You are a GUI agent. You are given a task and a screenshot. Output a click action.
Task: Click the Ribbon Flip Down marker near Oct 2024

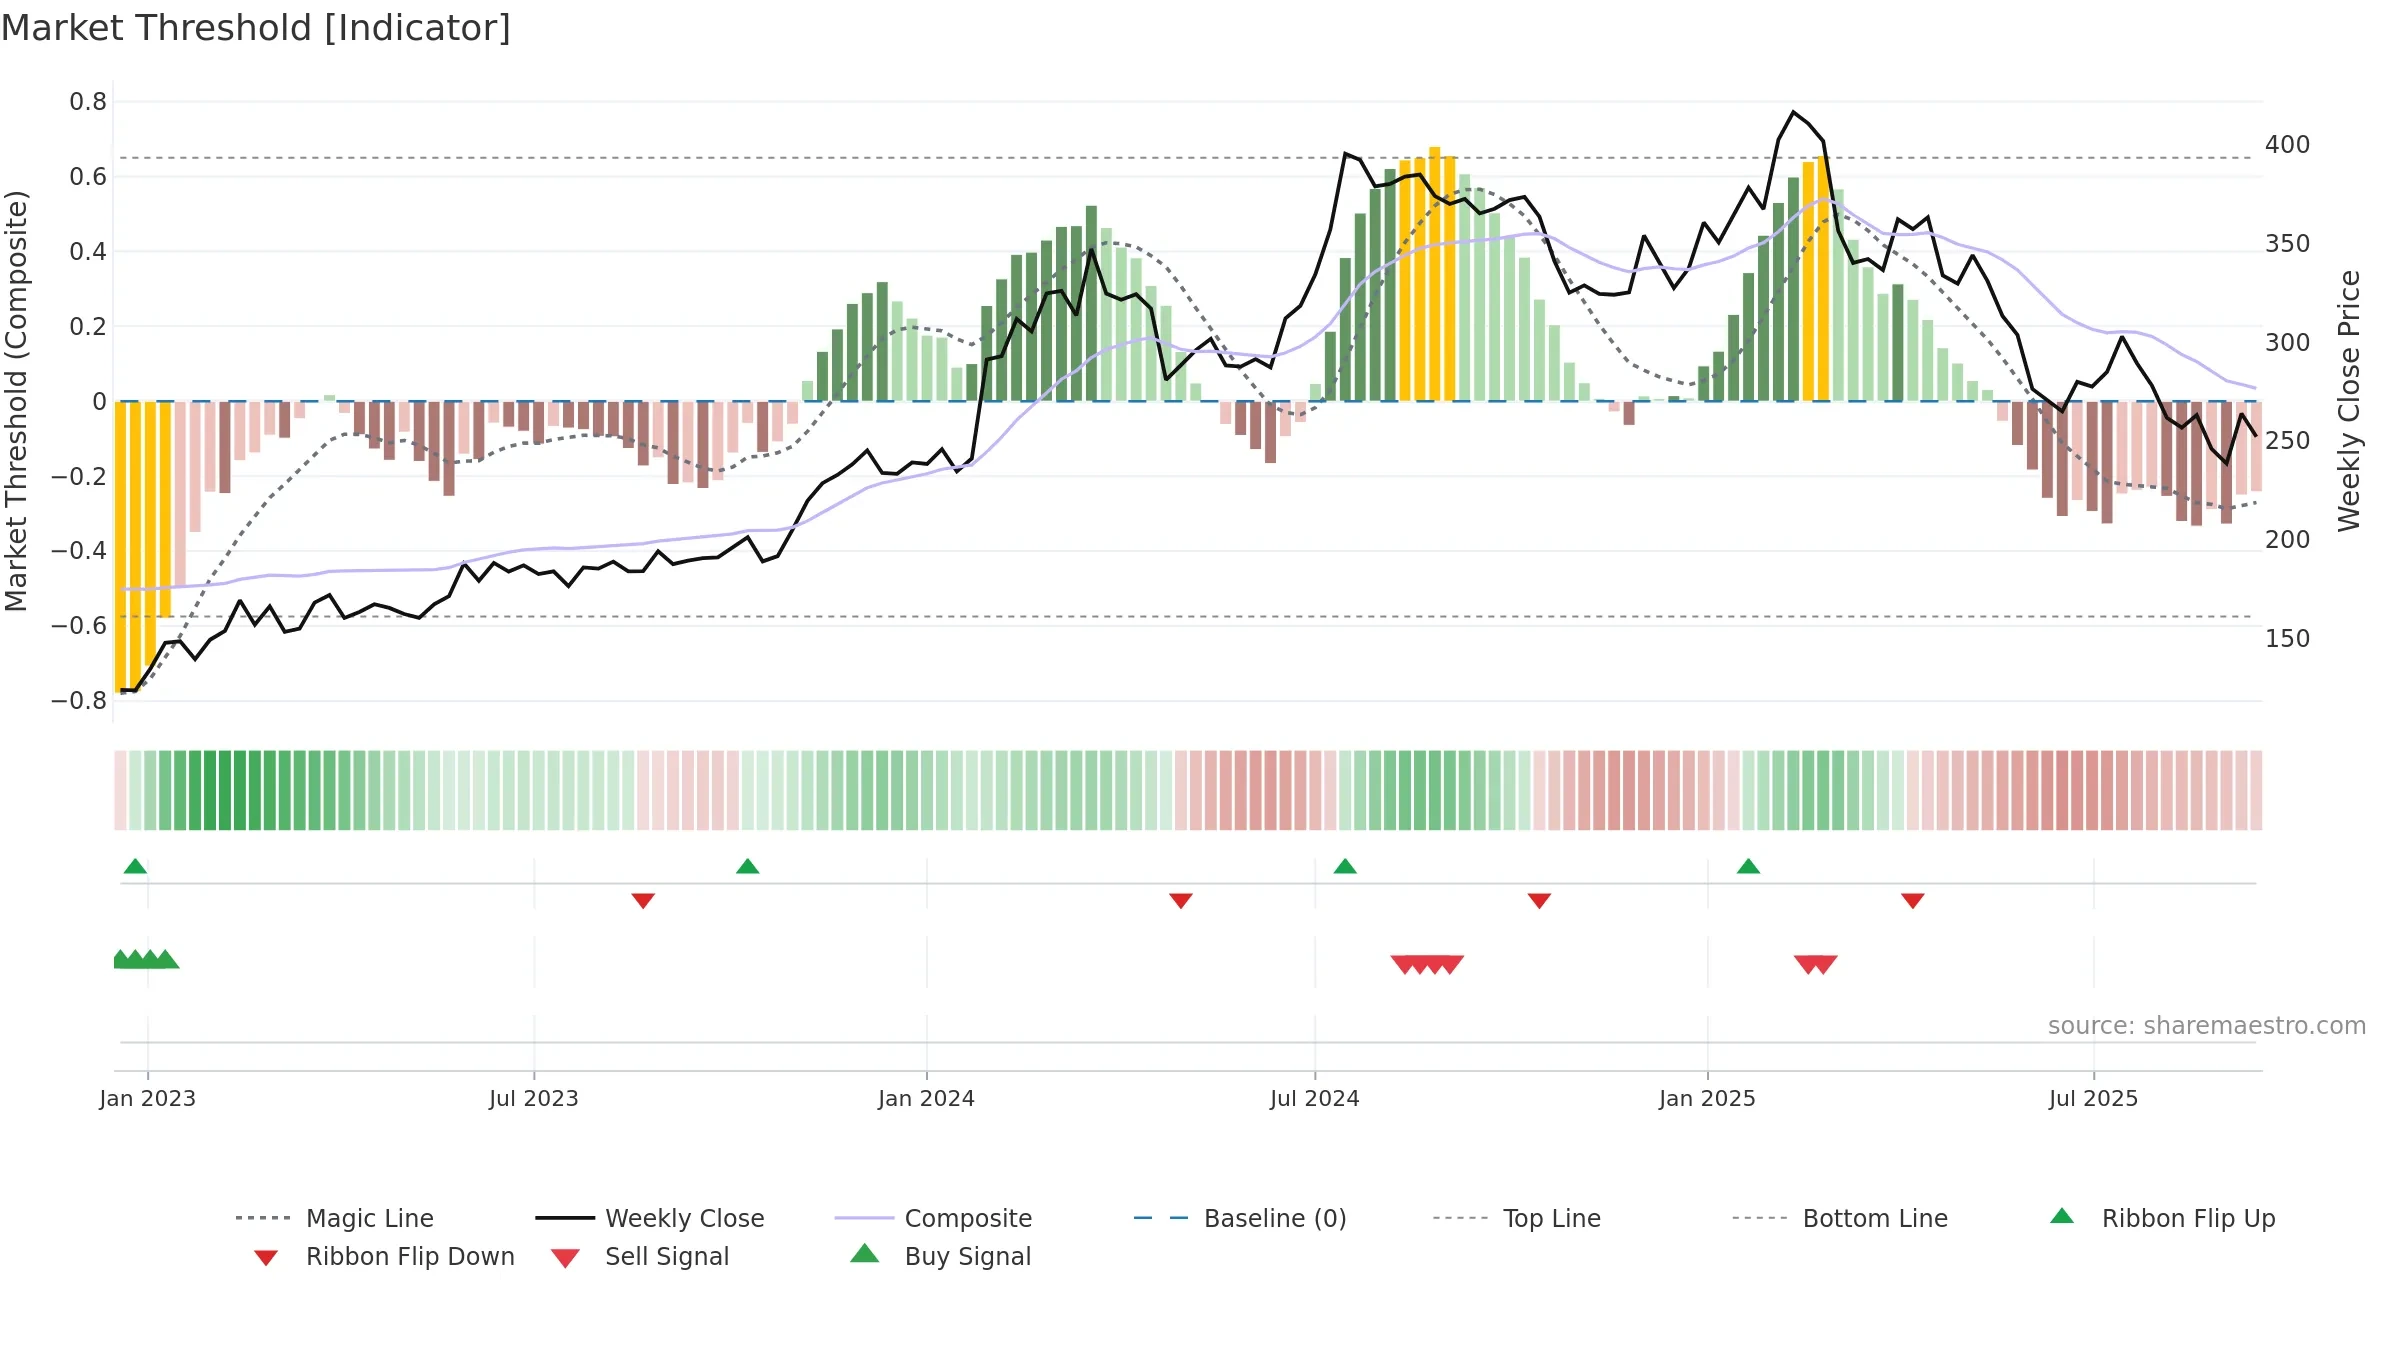(x=1539, y=901)
